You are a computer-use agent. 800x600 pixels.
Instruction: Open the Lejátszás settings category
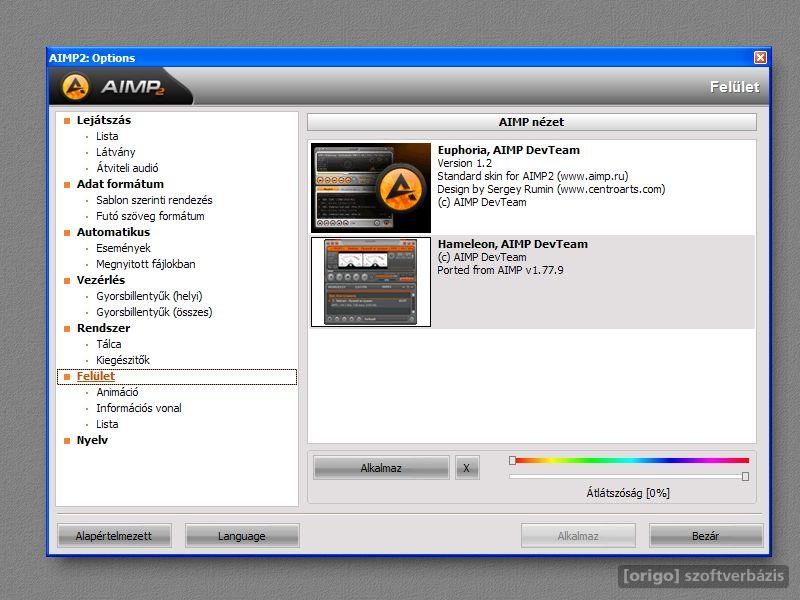(104, 120)
